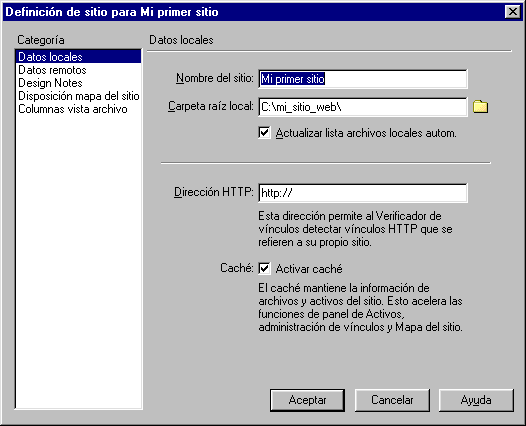Click the Dirección HTTP label
526x426 pixels.
click(214, 192)
